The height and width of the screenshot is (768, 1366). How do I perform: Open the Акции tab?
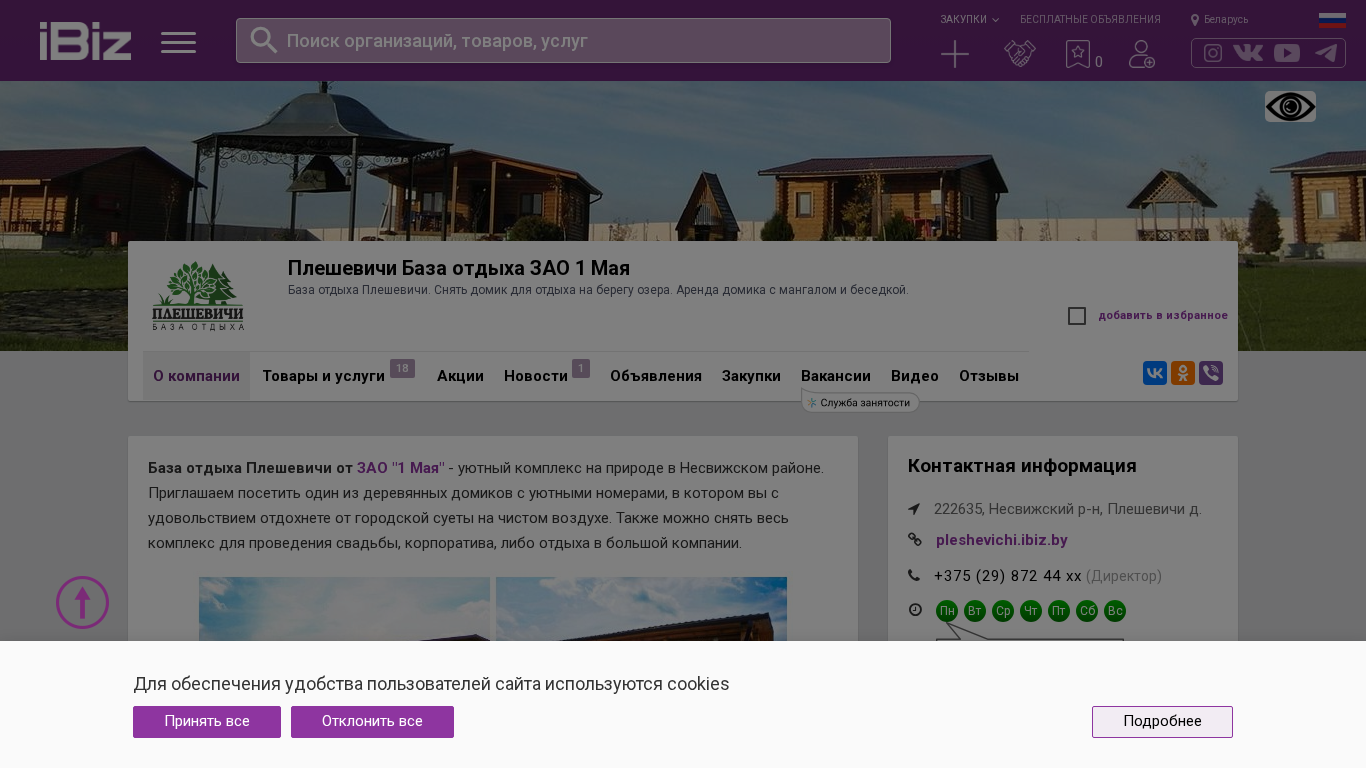point(460,376)
